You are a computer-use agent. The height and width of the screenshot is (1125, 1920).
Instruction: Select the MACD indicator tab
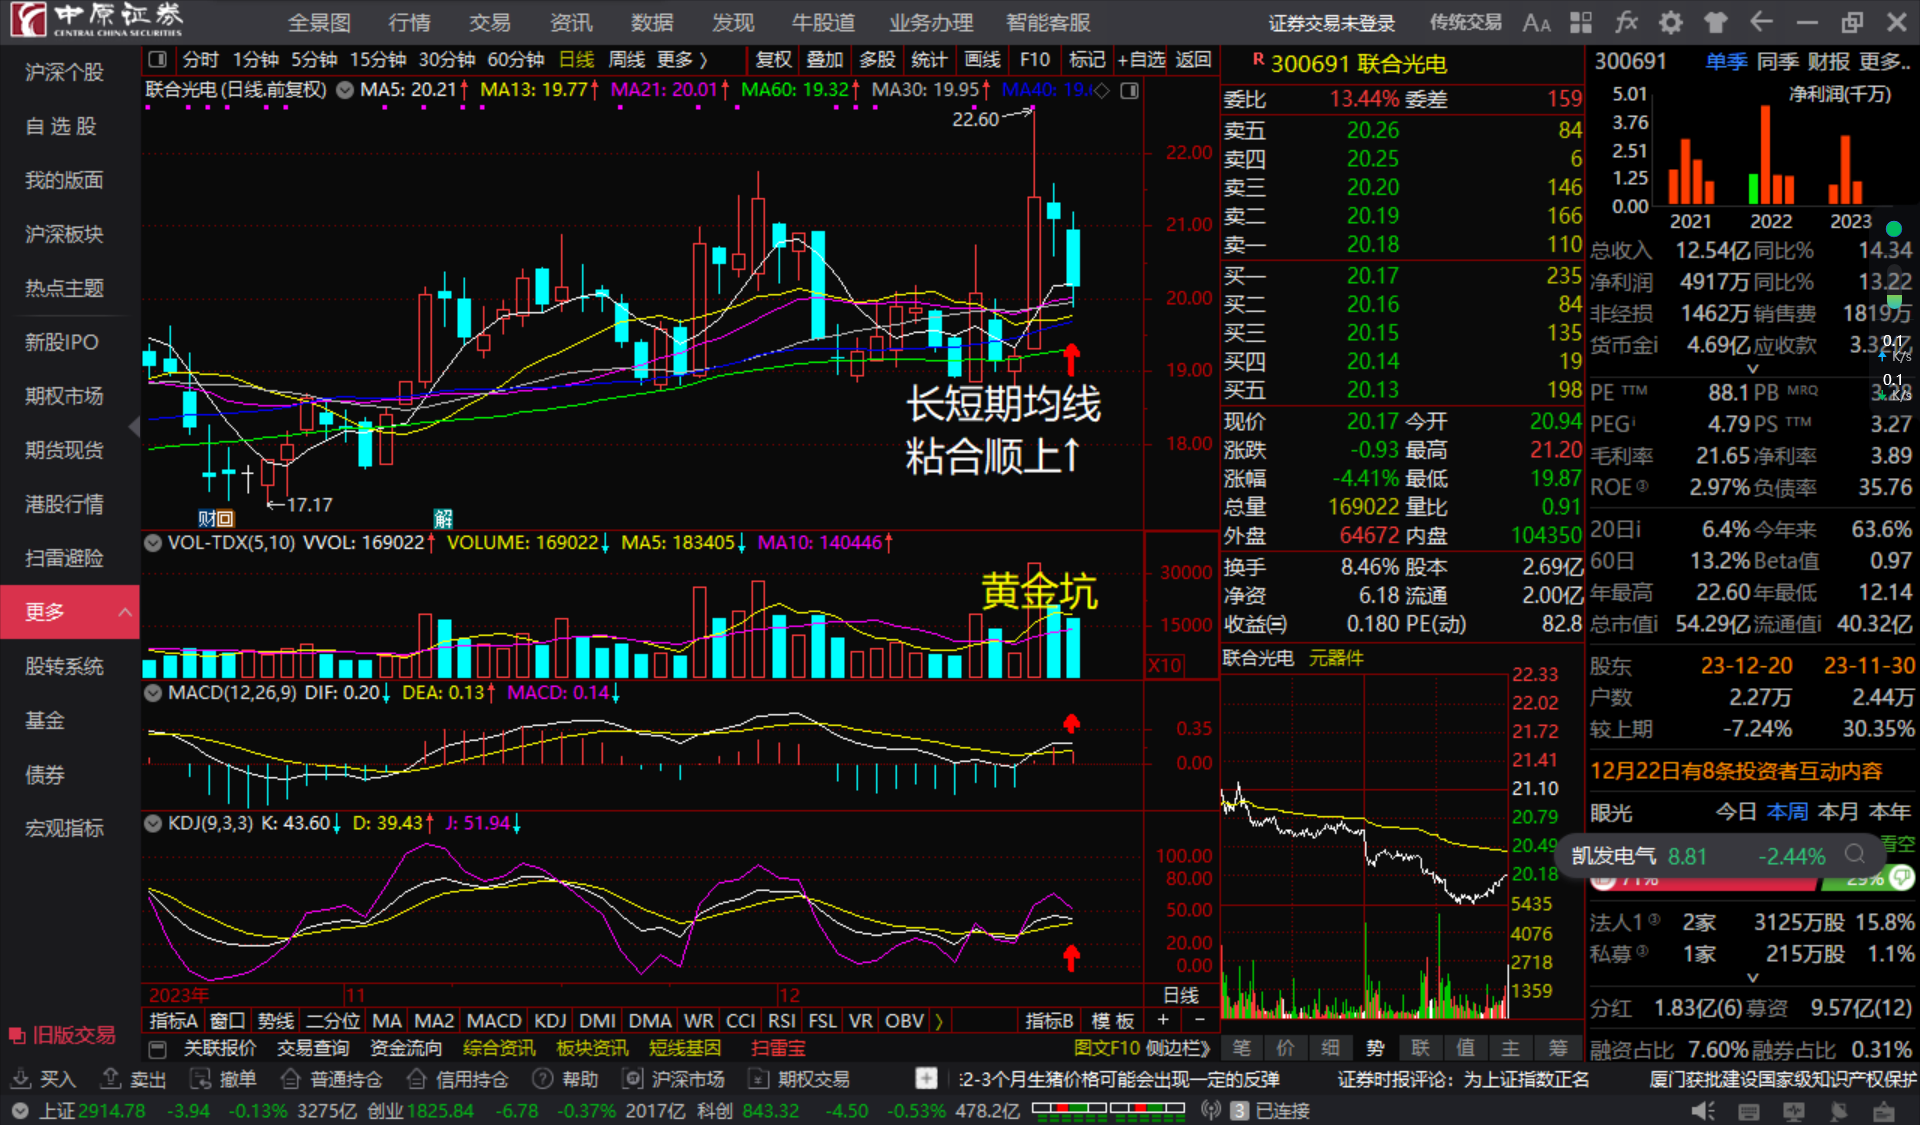pyautogui.click(x=494, y=1021)
